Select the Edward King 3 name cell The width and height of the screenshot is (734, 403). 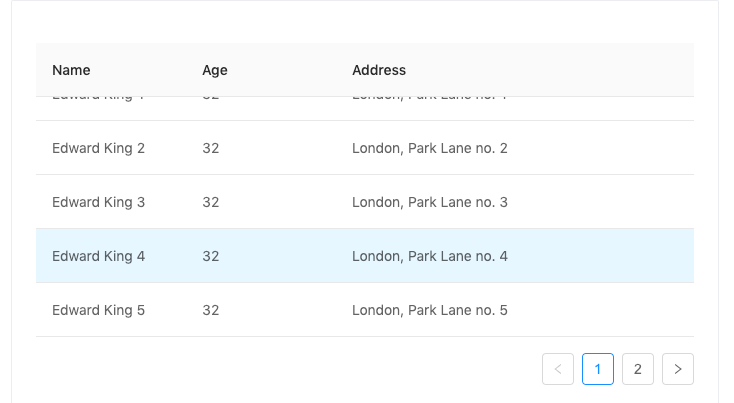pos(99,202)
